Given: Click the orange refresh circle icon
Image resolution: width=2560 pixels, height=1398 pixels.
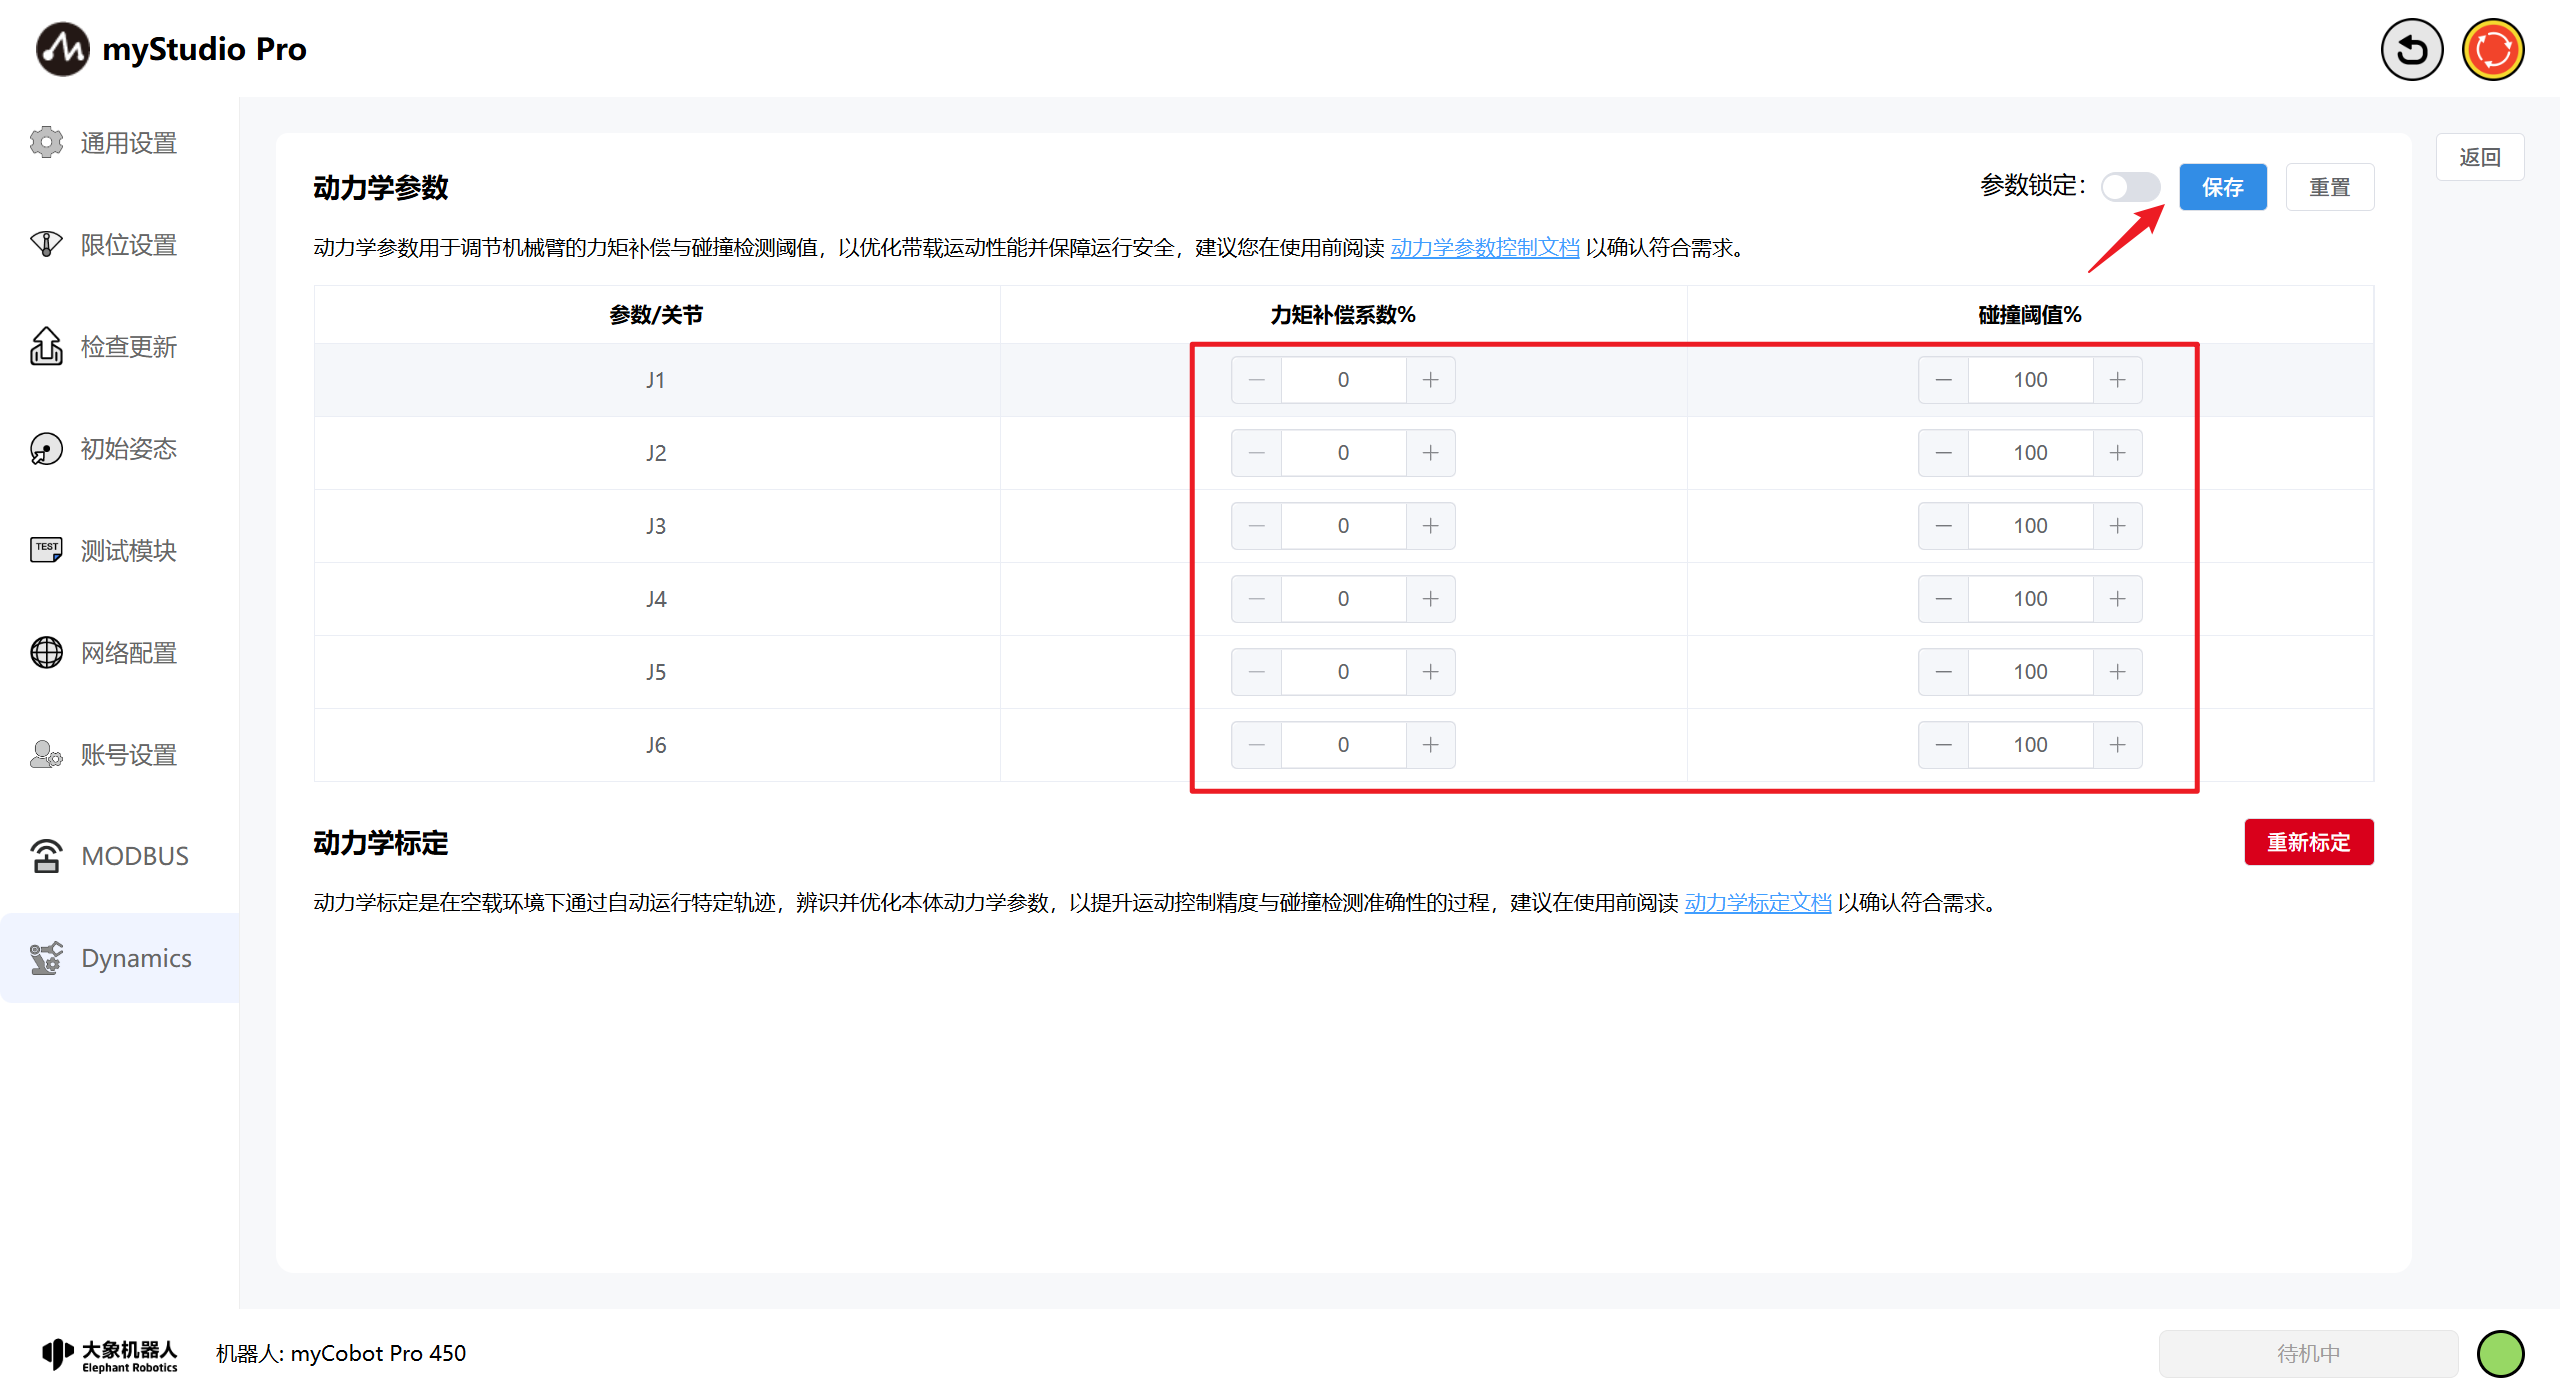Looking at the screenshot, I should coord(2492,49).
